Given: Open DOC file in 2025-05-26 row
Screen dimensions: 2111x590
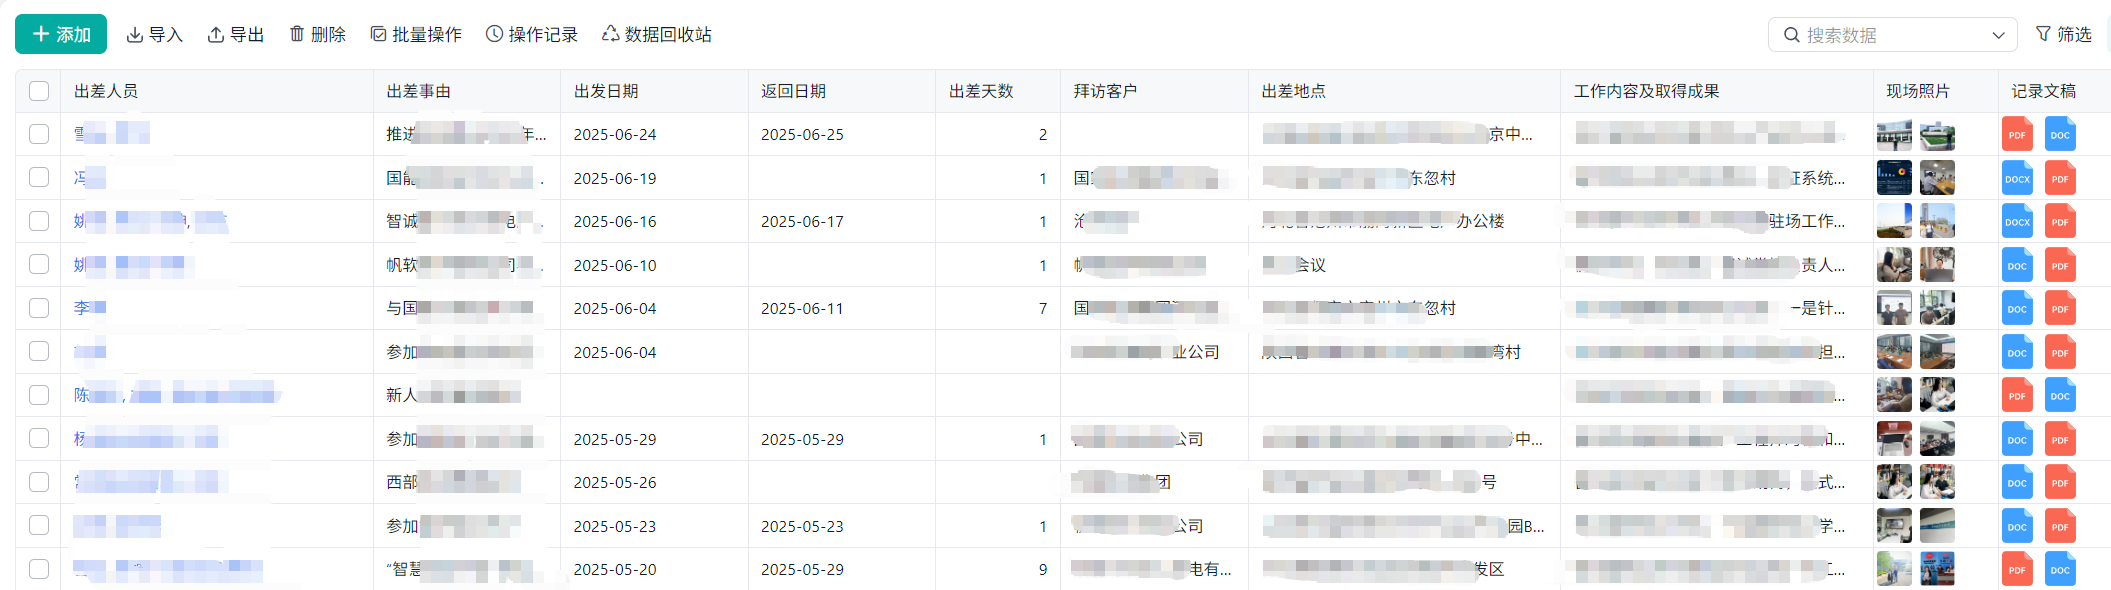Looking at the screenshot, I should tap(2017, 483).
